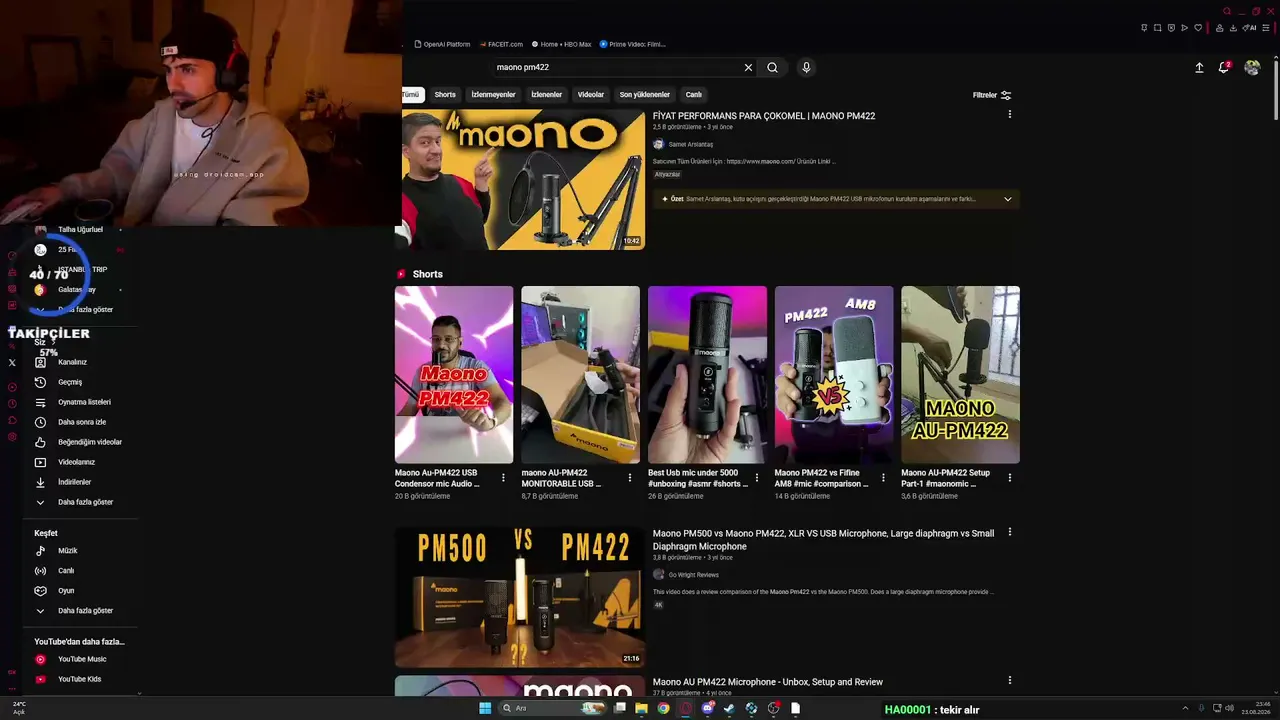Expand Daha fazla göster under subscriptions
Image resolution: width=1280 pixels, height=720 pixels.
tap(76, 309)
